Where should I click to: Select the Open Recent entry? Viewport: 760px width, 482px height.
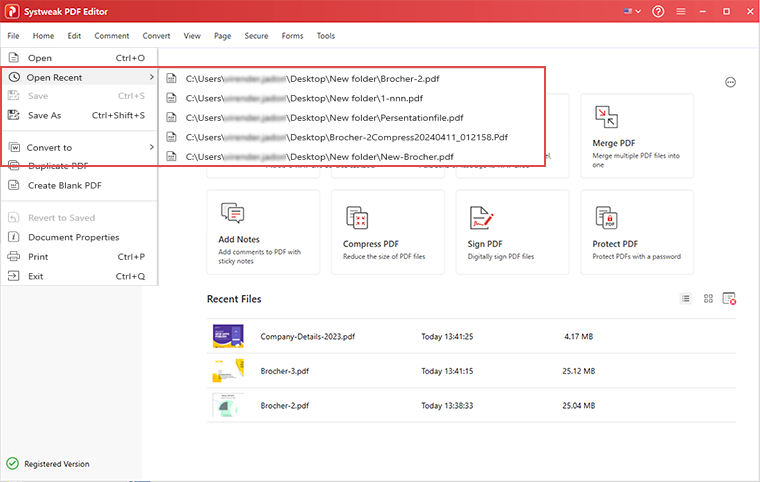(79, 77)
